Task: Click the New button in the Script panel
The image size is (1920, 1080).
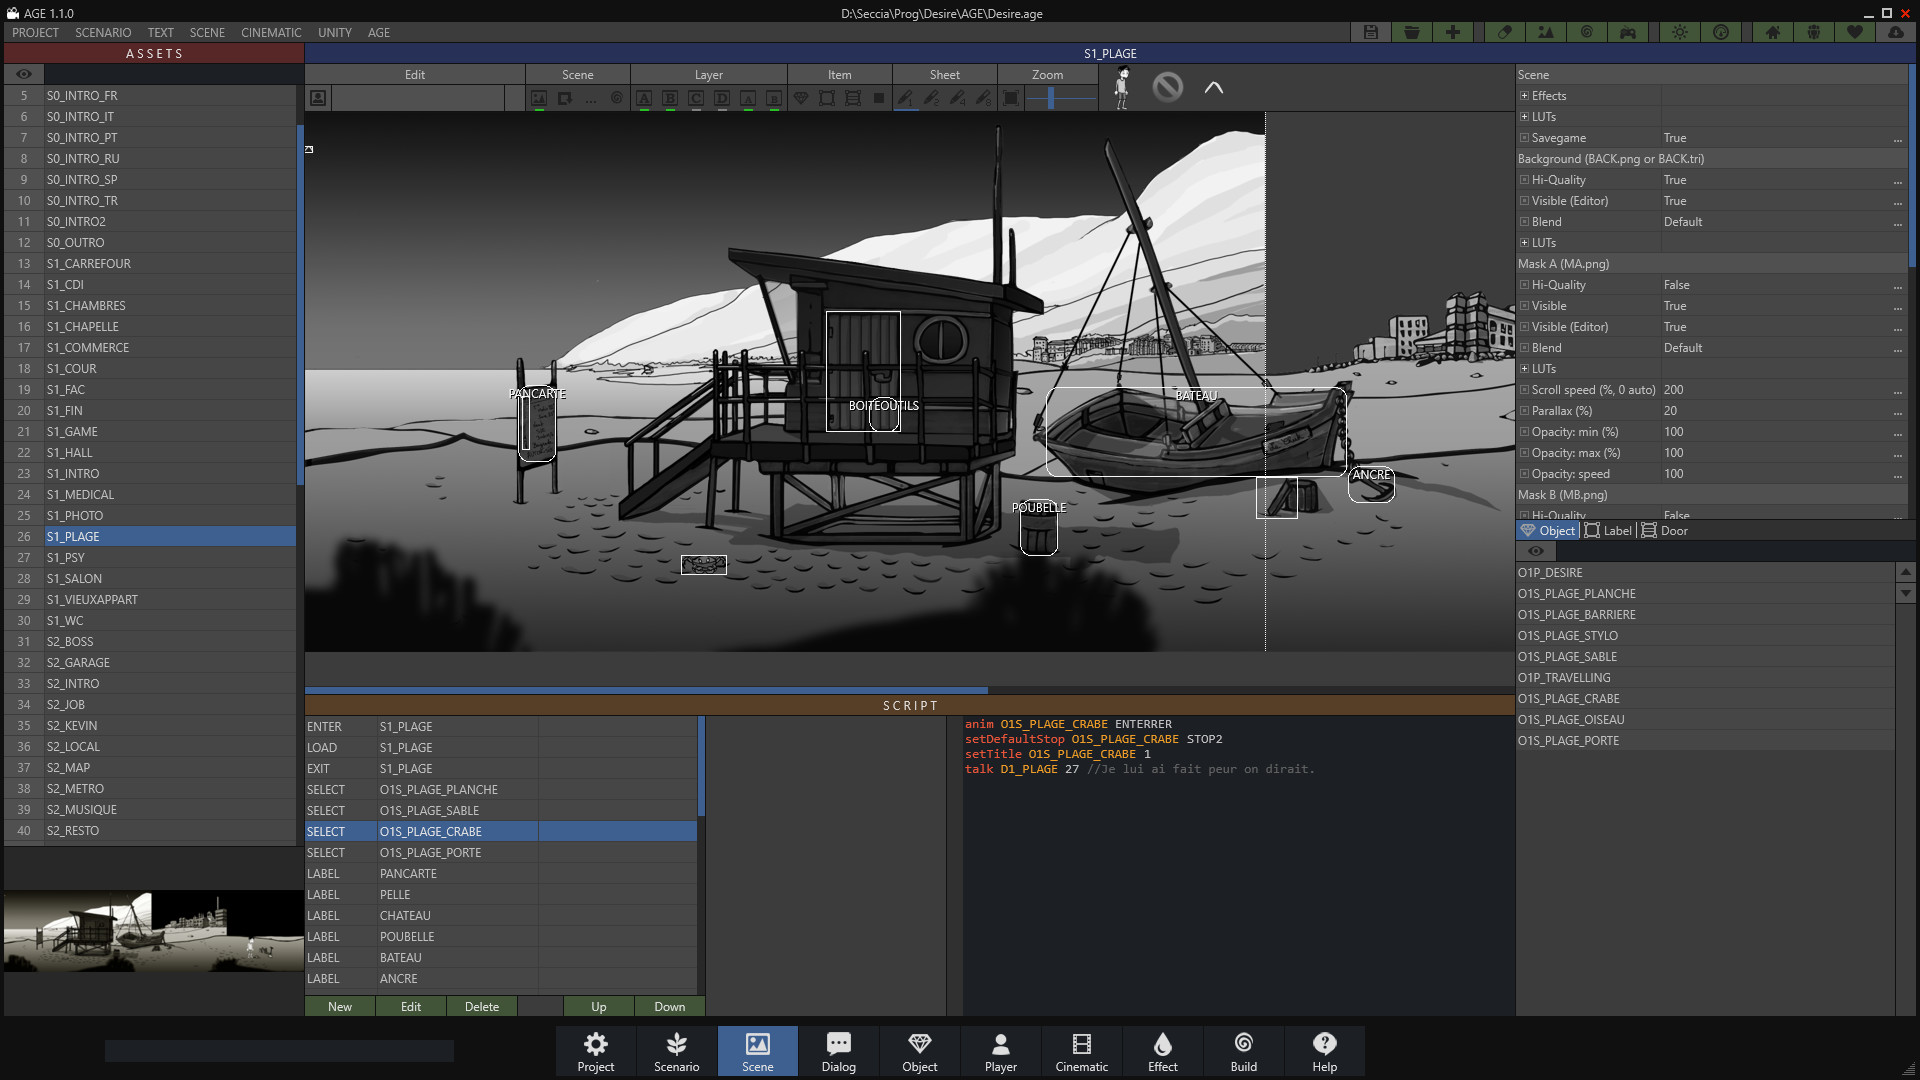Action: coord(339,1006)
